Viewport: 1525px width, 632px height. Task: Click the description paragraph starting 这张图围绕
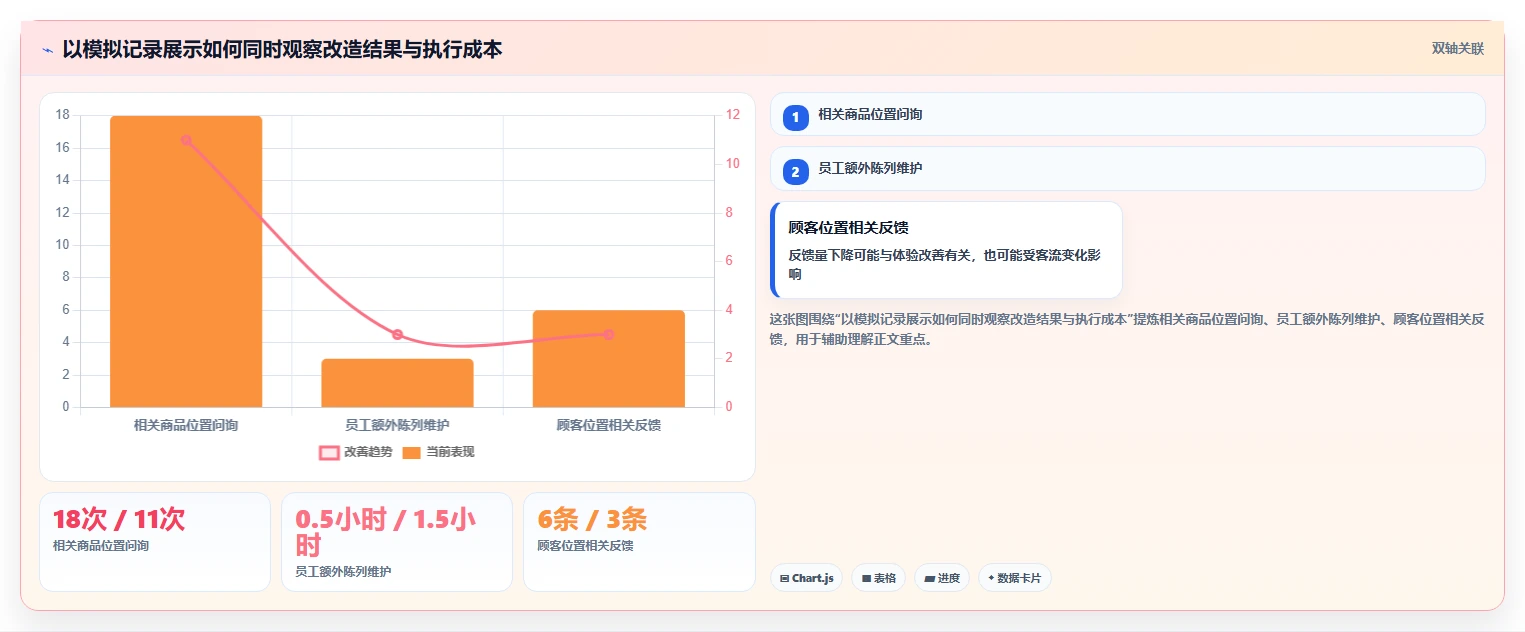pyautogui.click(x=1127, y=329)
